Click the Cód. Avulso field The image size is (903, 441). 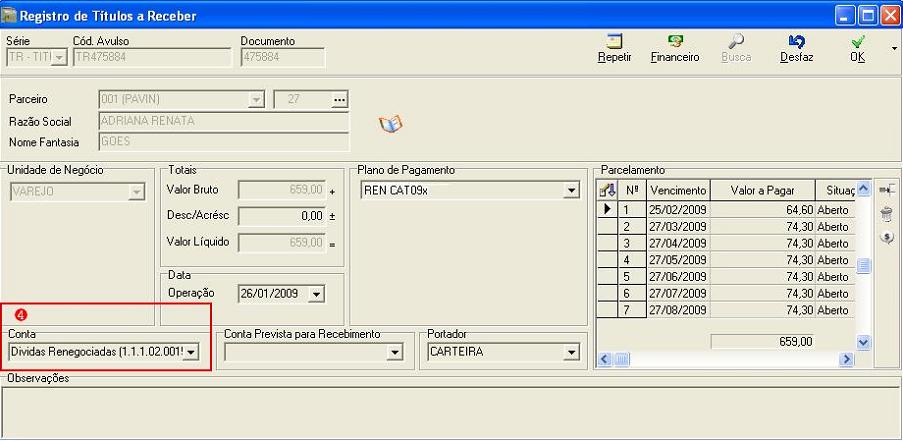click(153, 58)
